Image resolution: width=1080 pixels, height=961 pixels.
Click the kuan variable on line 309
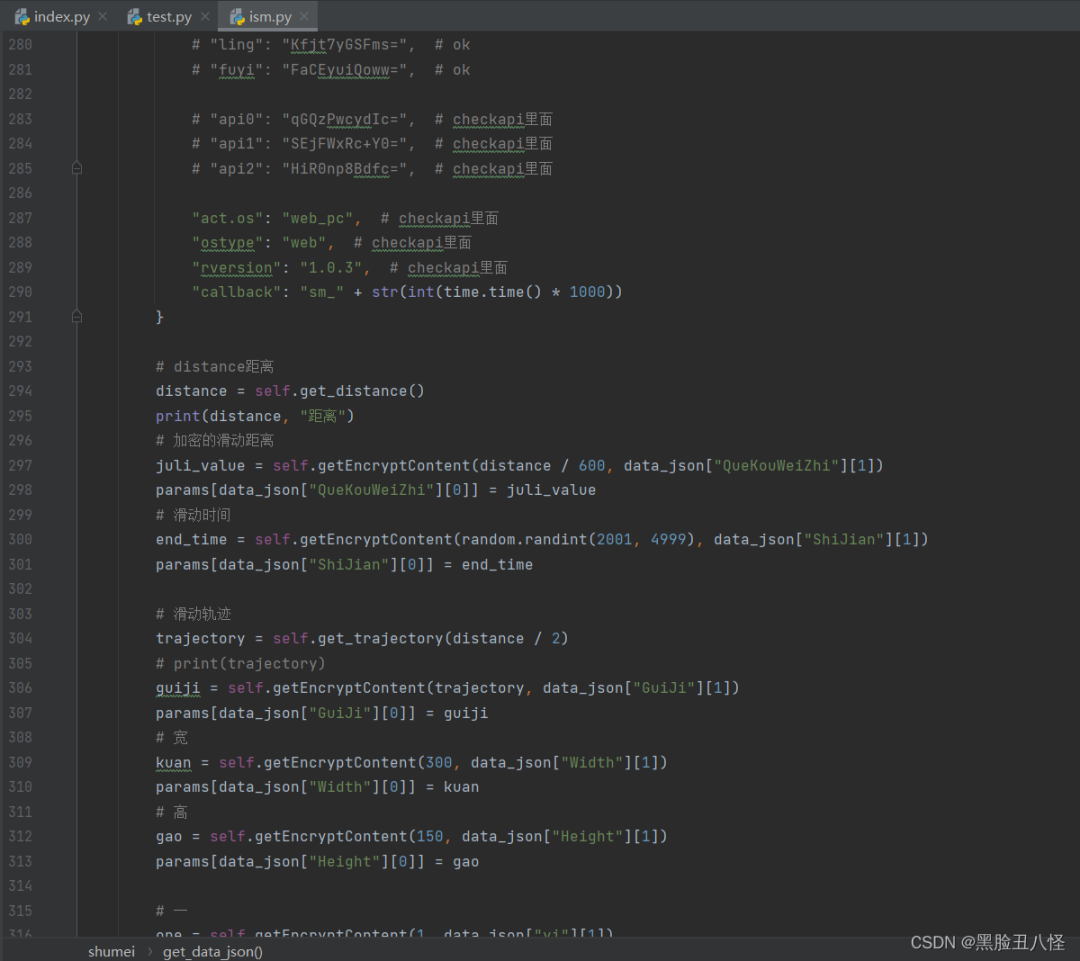tap(173, 763)
